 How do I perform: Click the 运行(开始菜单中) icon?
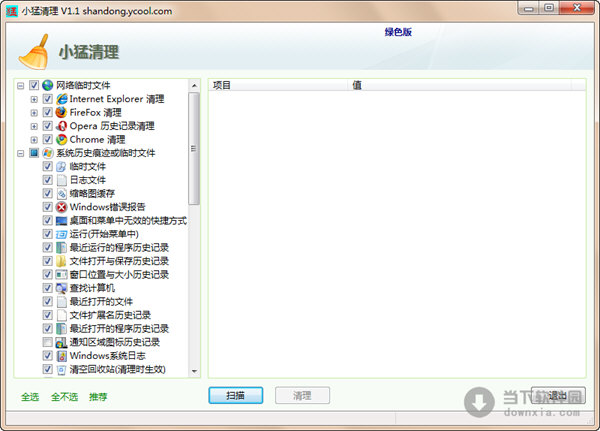61,234
